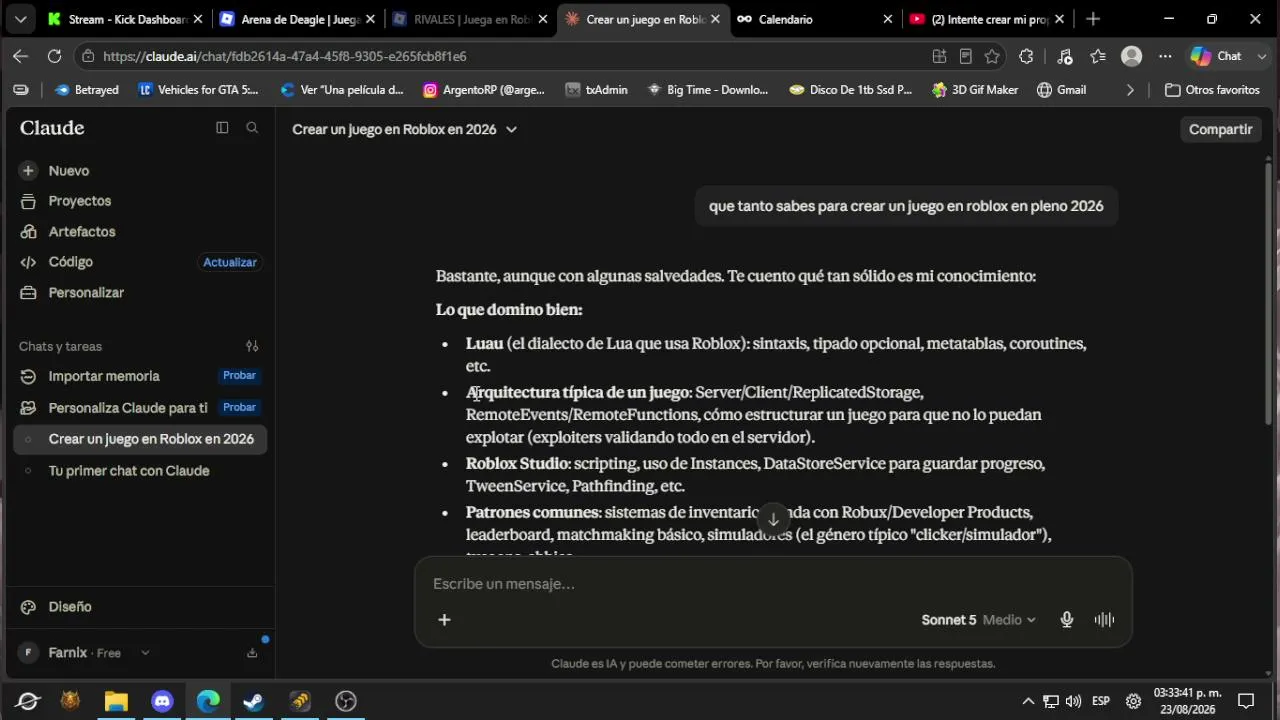This screenshot has height=720, width=1280.
Task: Add page to favorites star icon
Action: tap(991, 56)
